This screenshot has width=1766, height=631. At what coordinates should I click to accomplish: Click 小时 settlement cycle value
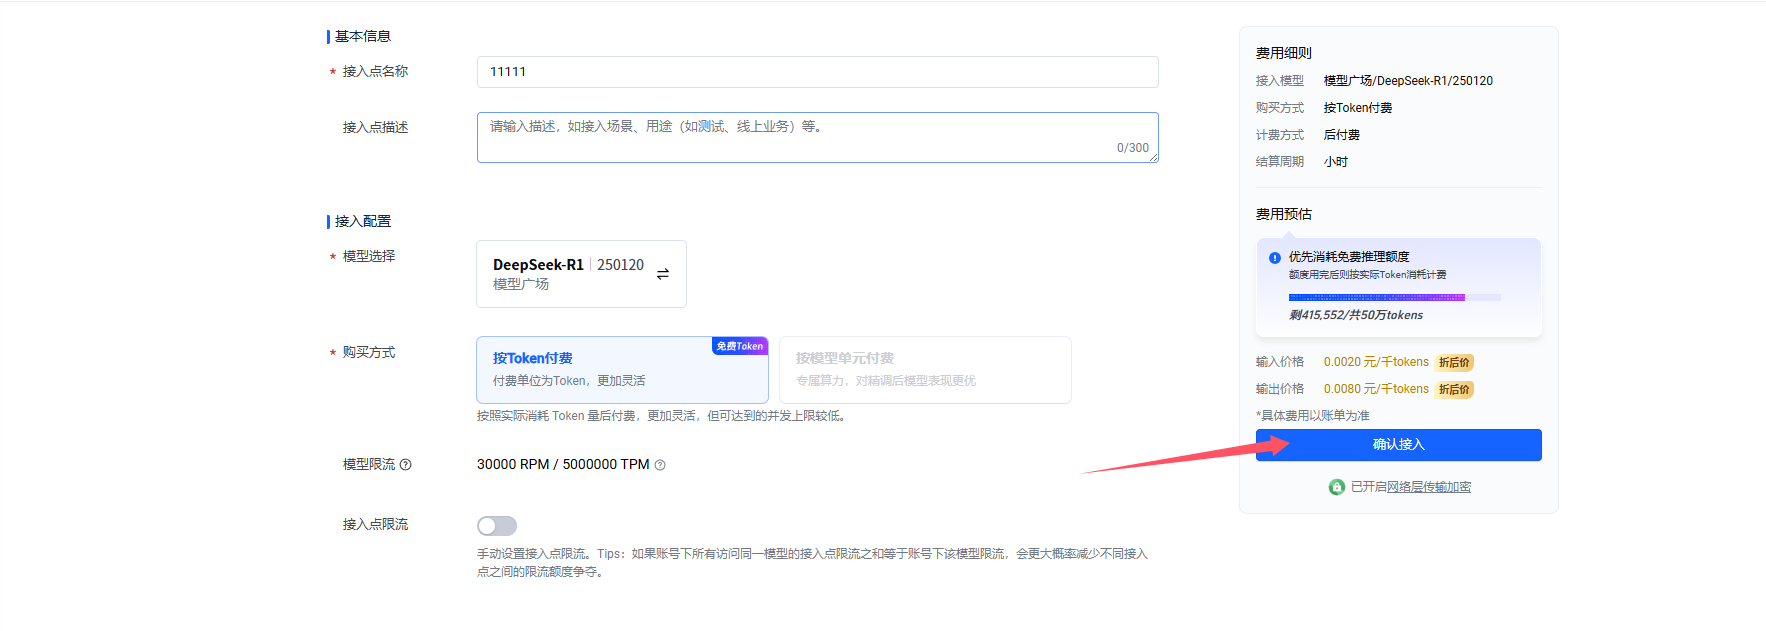tap(1336, 162)
